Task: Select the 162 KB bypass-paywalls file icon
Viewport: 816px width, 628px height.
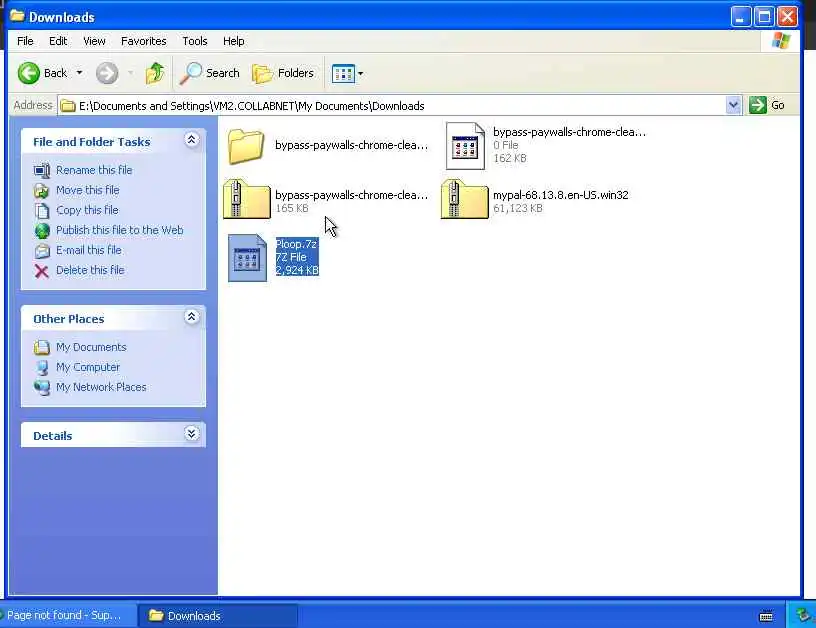Action: pos(465,146)
